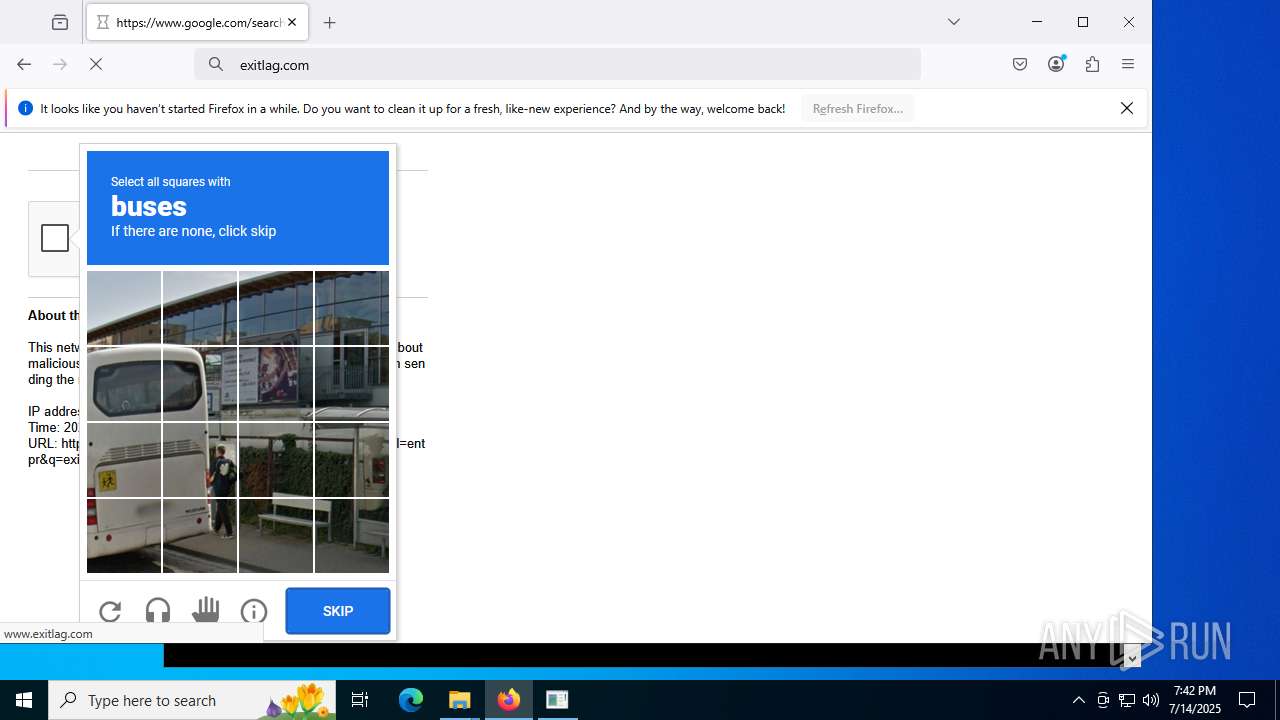Click the address bar with exitlag.com

pos(557,64)
